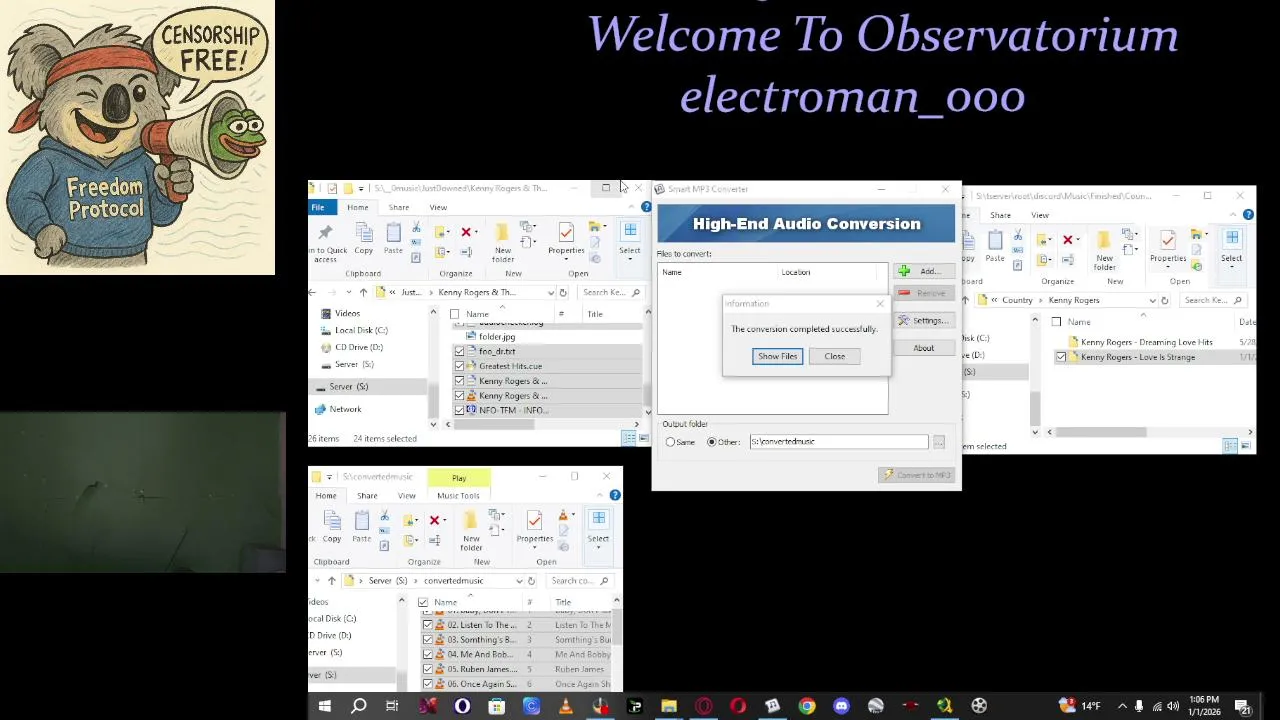Toggle select-all checkbox in Kenny Rogers & Th... window
The height and width of the screenshot is (720, 1280).
pyautogui.click(x=455, y=314)
